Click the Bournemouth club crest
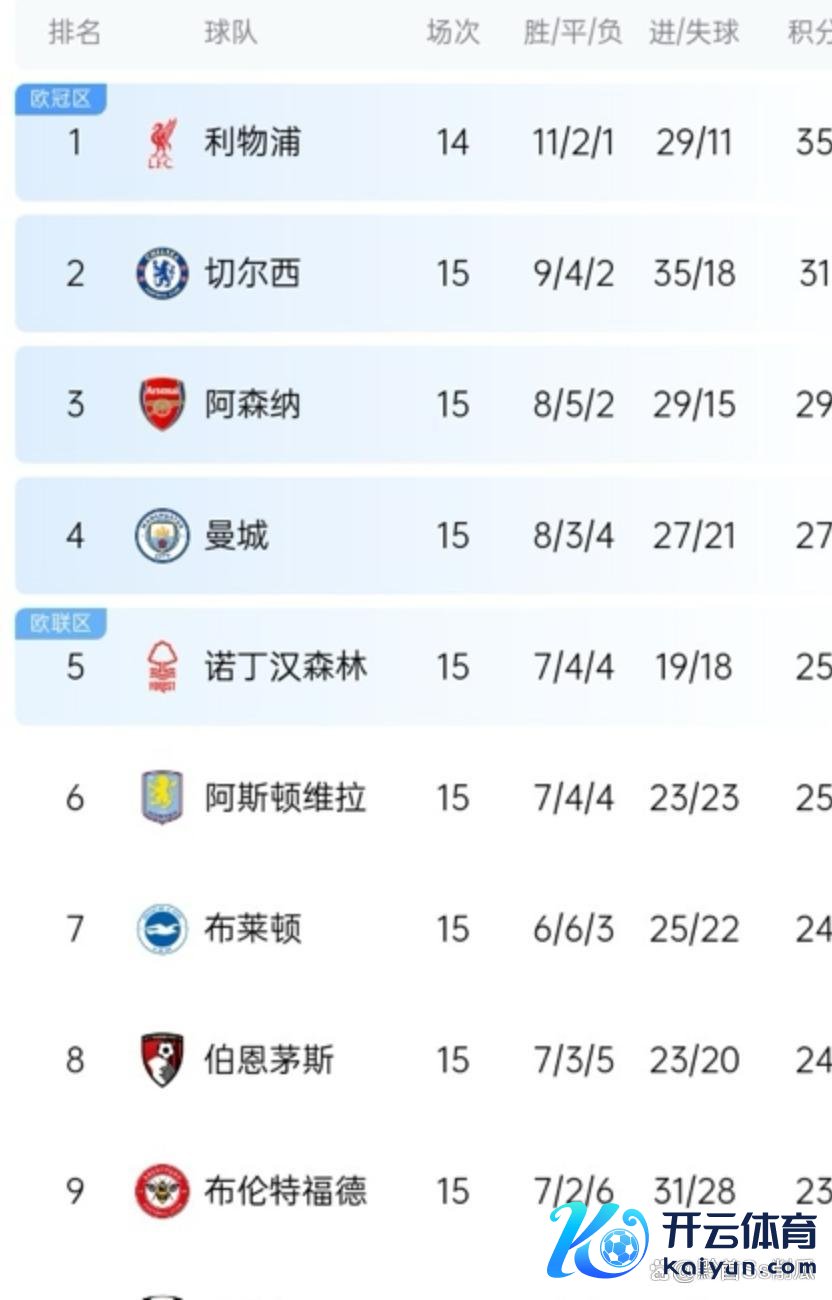Viewport: 832px width, 1300px height. tap(162, 1060)
